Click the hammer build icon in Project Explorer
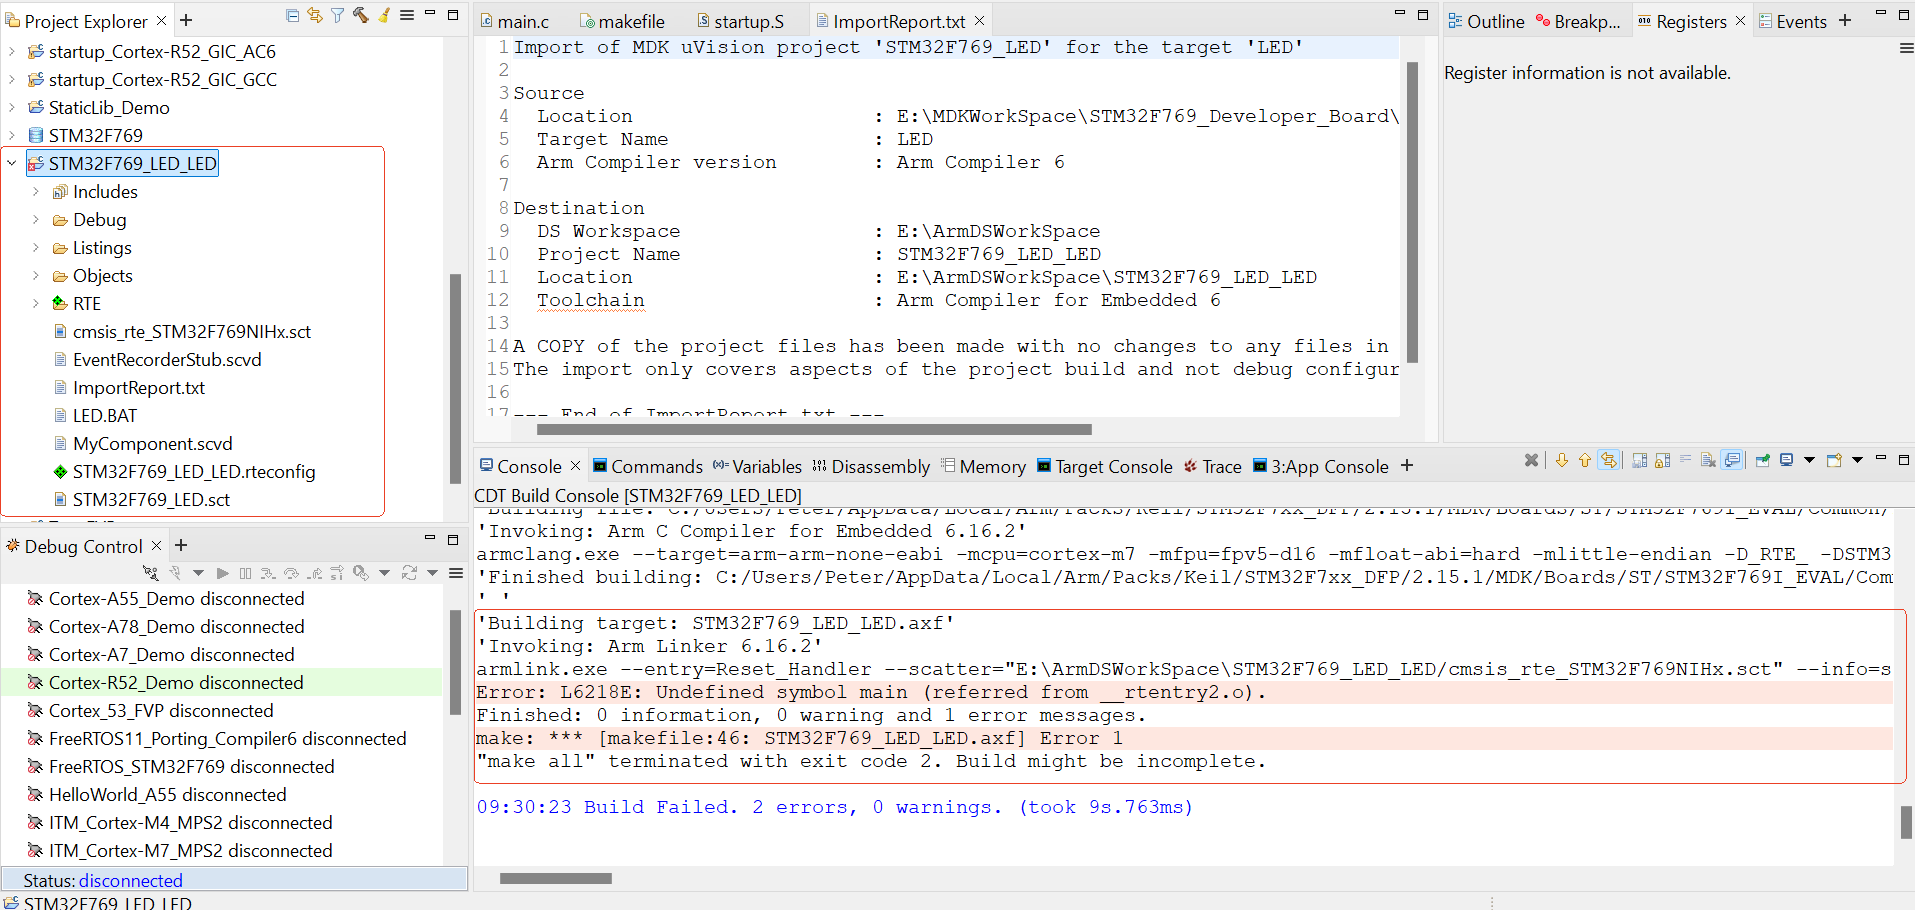 click(360, 15)
